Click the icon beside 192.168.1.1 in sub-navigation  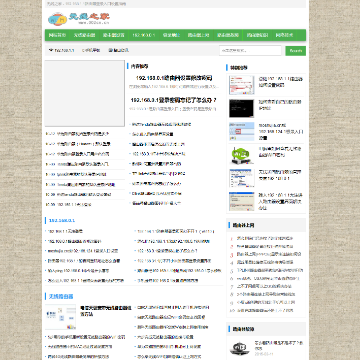point(51,50)
